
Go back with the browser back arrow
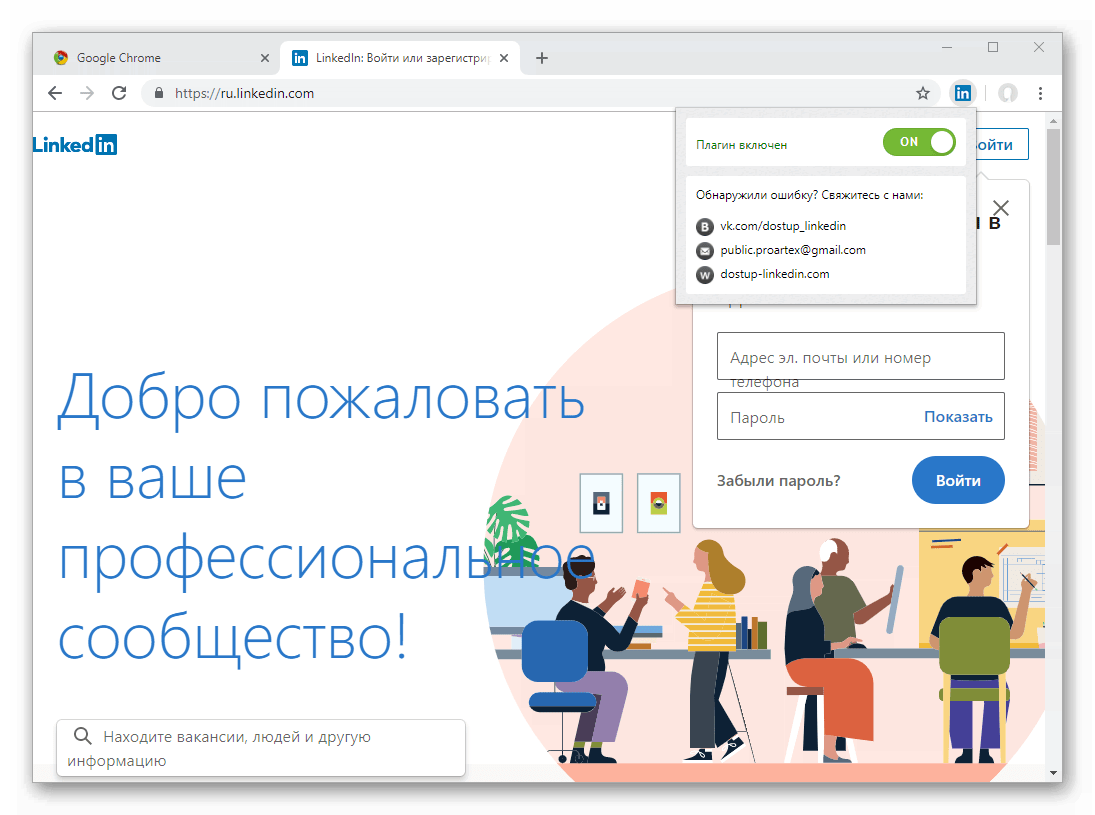[x=54, y=93]
